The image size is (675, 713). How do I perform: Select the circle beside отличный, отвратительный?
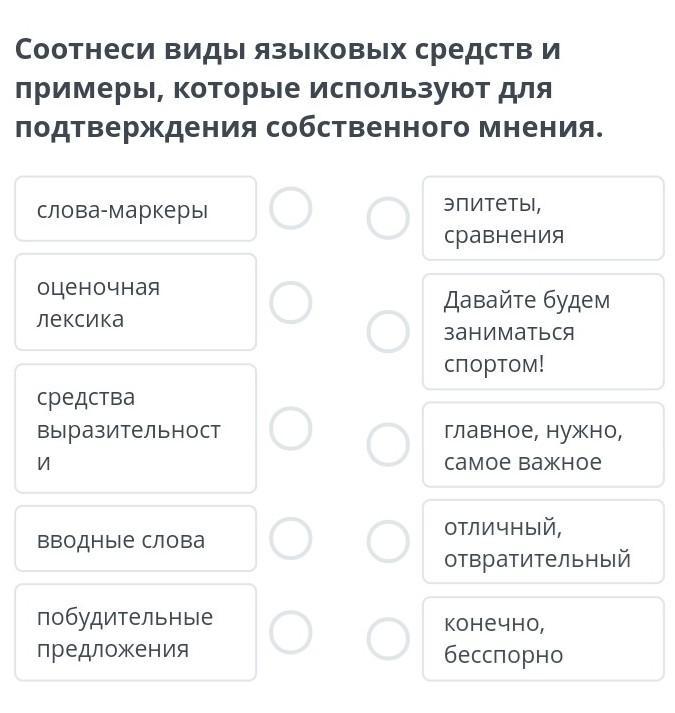[388, 542]
